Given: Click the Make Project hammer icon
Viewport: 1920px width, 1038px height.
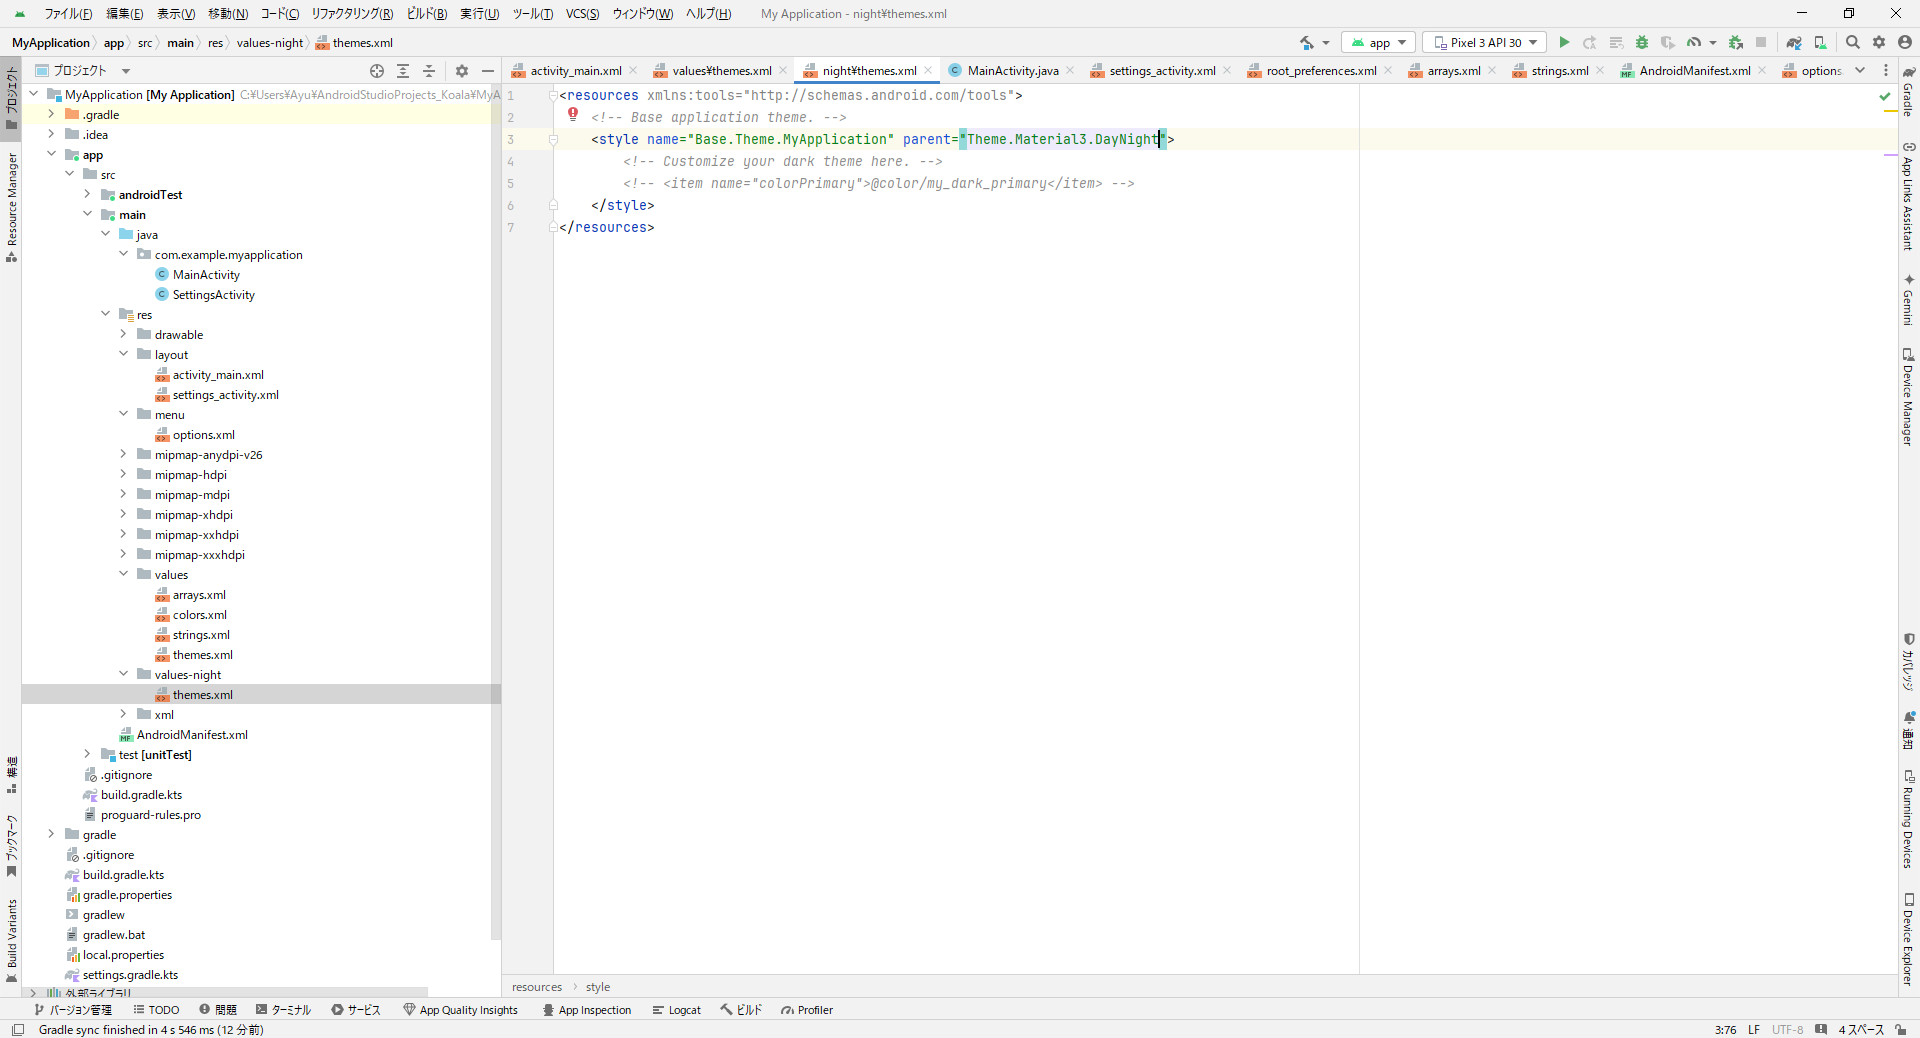Looking at the screenshot, I should 1308,42.
